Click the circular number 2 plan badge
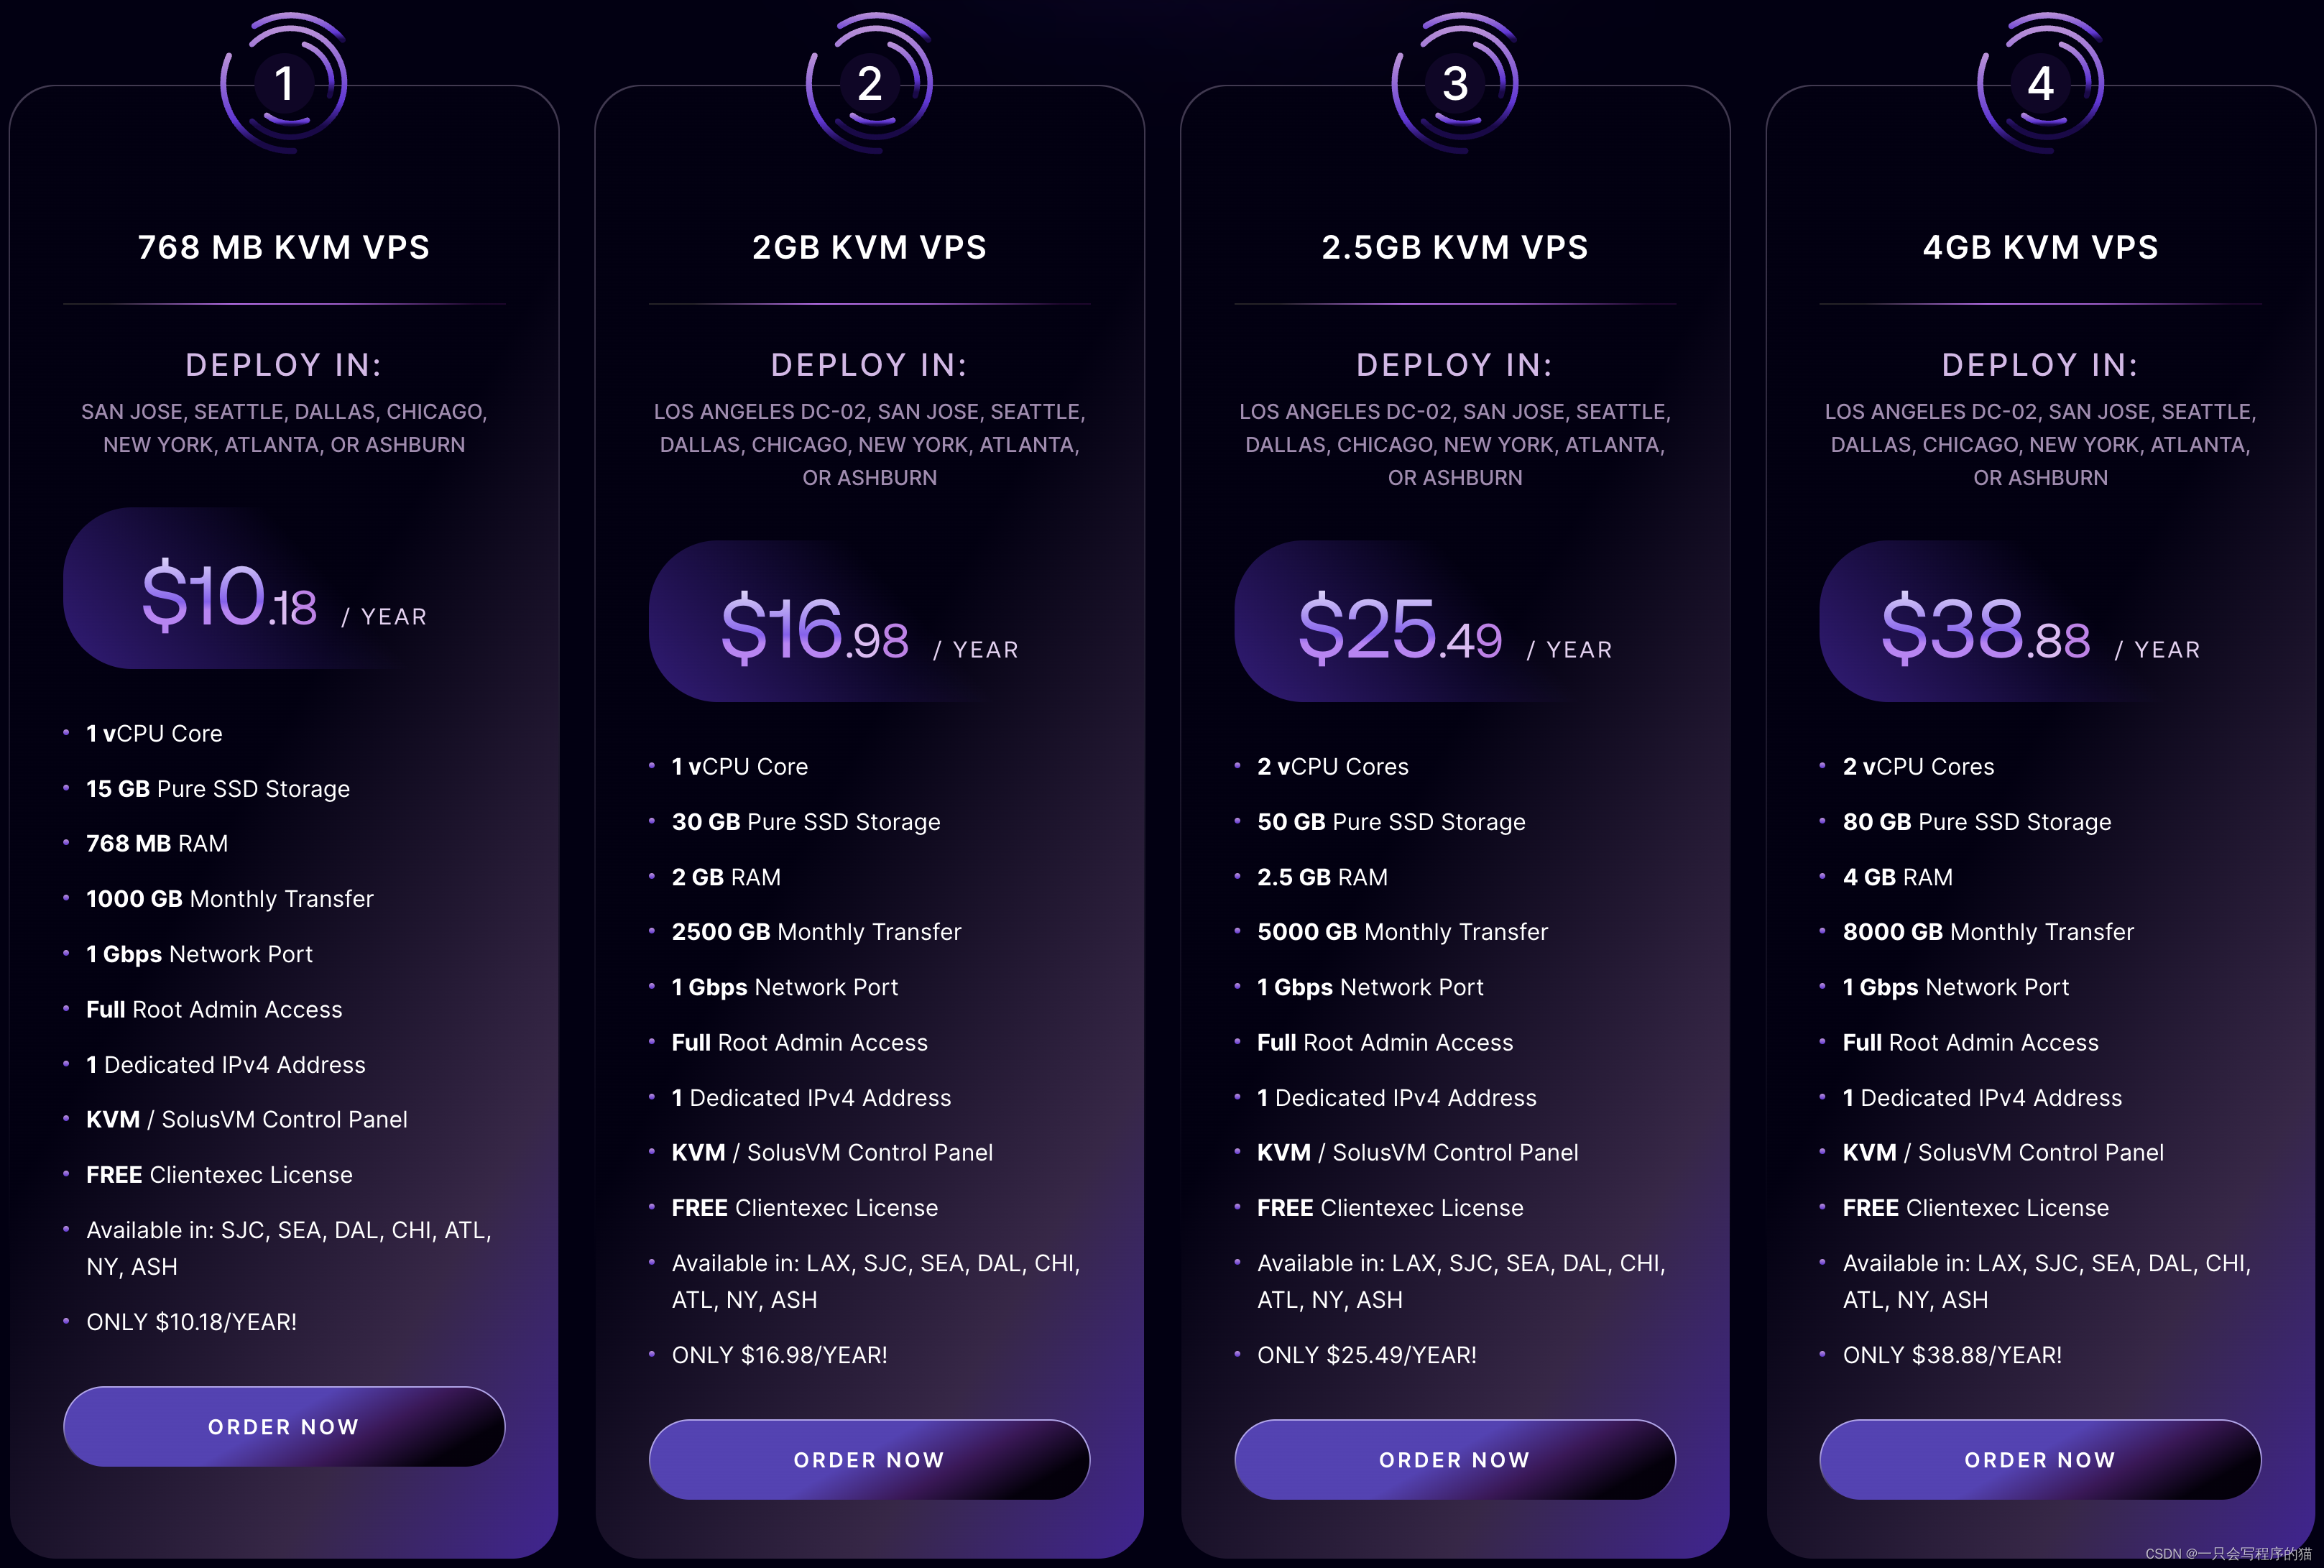This screenshot has height=1568, width=2324. 870,83
